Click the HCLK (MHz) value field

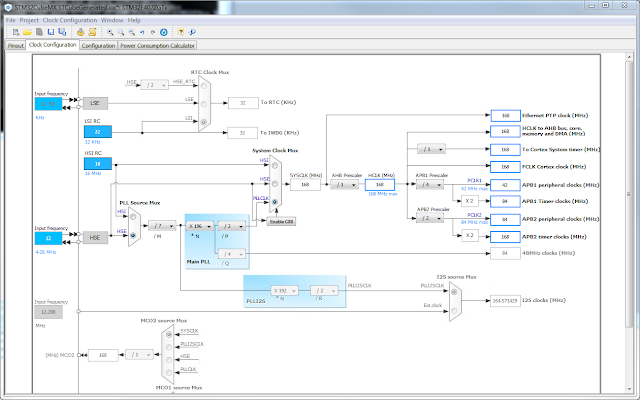coord(380,184)
